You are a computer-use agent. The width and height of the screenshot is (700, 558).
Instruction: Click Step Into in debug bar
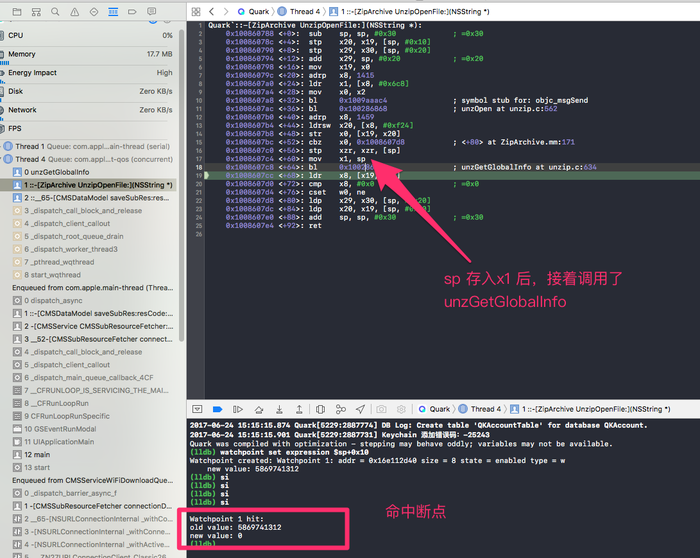point(279,409)
